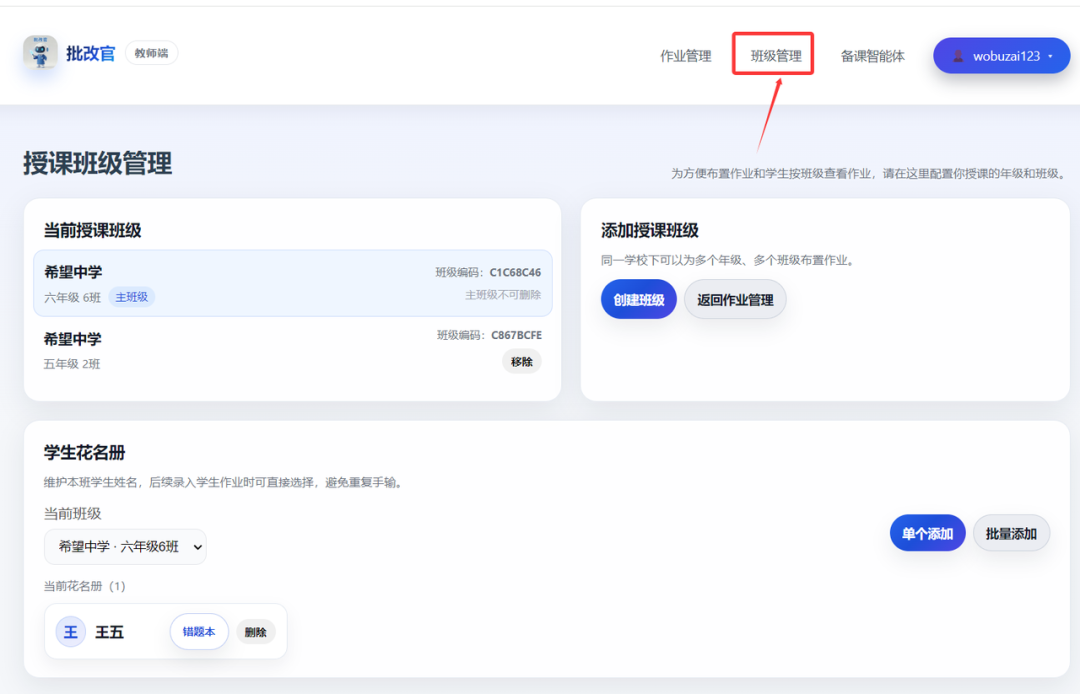This screenshot has height=694, width=1080.
Task: Click the 单个添加 button
Action: 927,533
